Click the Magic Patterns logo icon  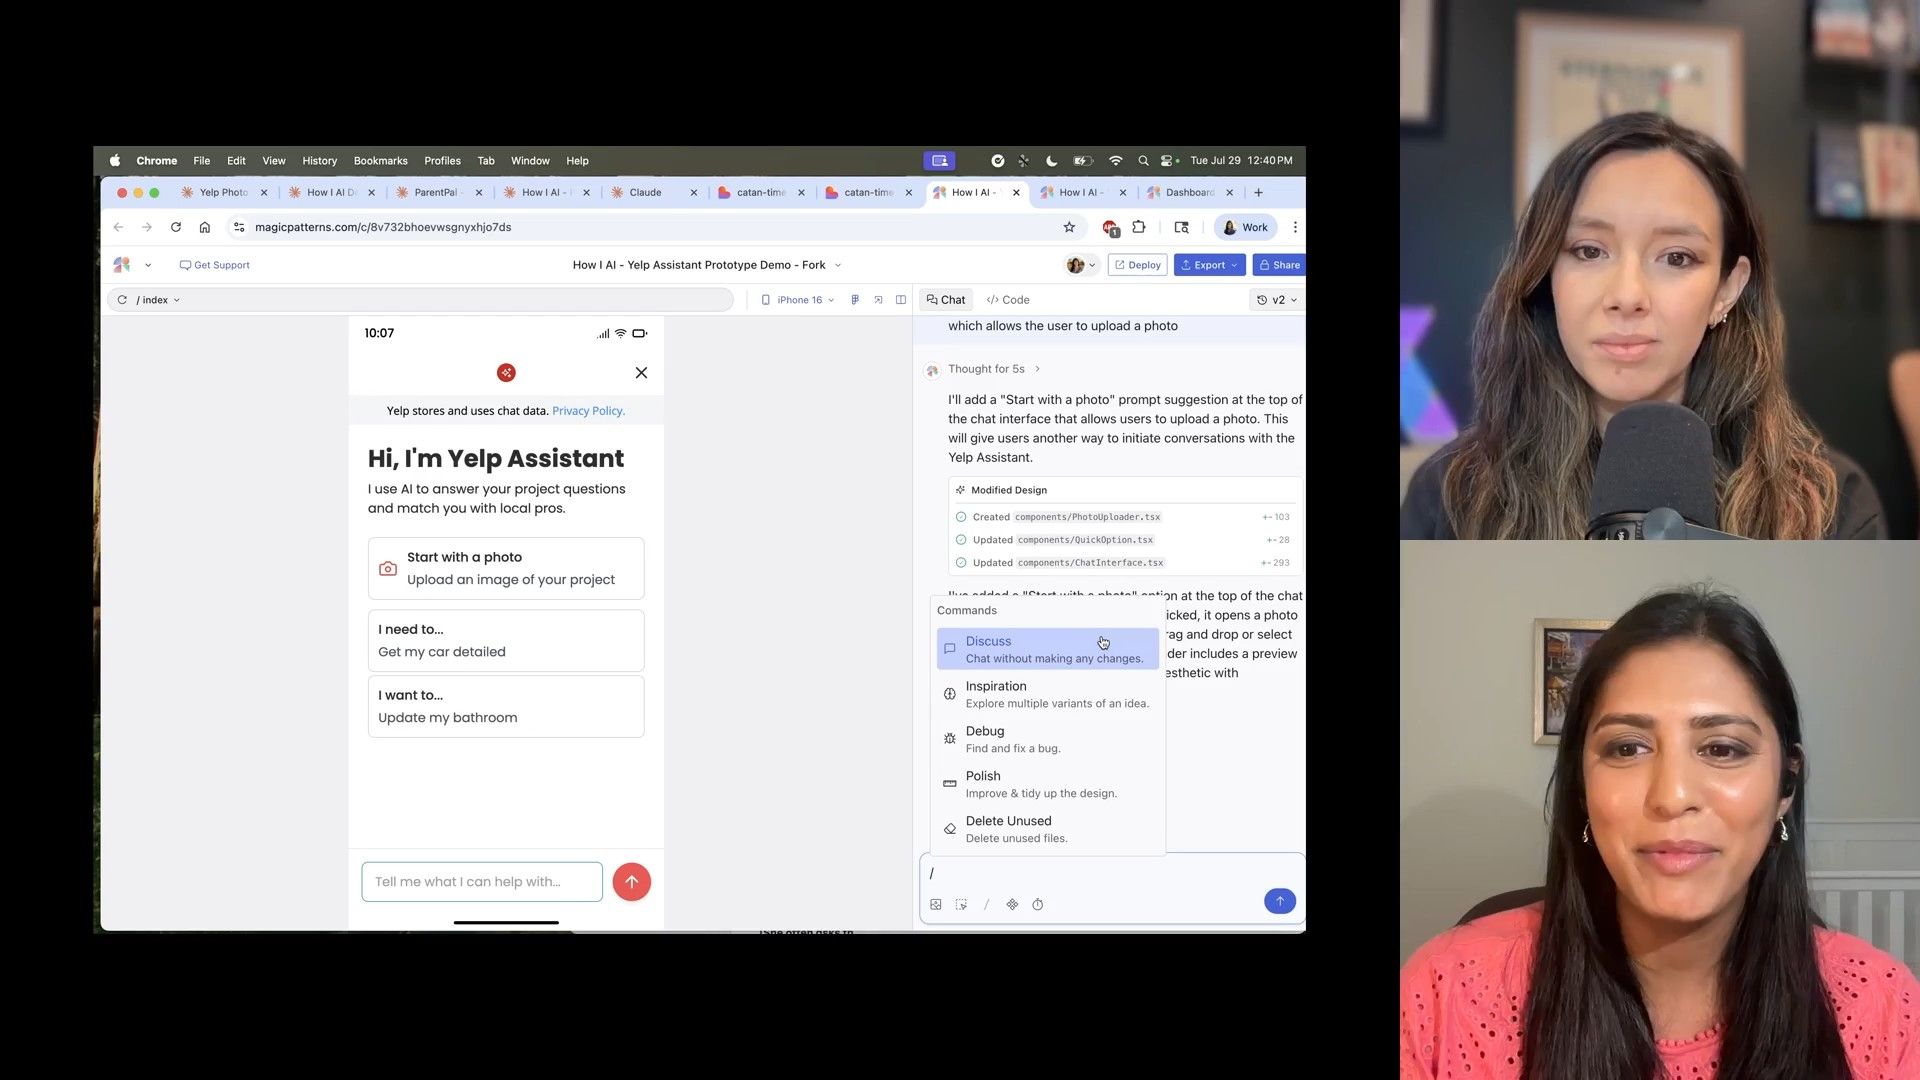coord(122,265)
